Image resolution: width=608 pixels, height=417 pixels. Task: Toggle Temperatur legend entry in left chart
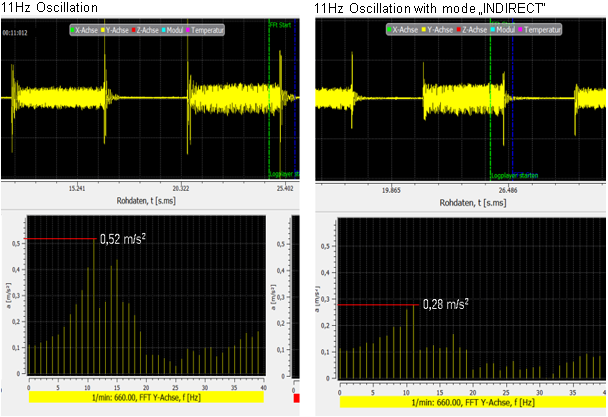(205, 30)
